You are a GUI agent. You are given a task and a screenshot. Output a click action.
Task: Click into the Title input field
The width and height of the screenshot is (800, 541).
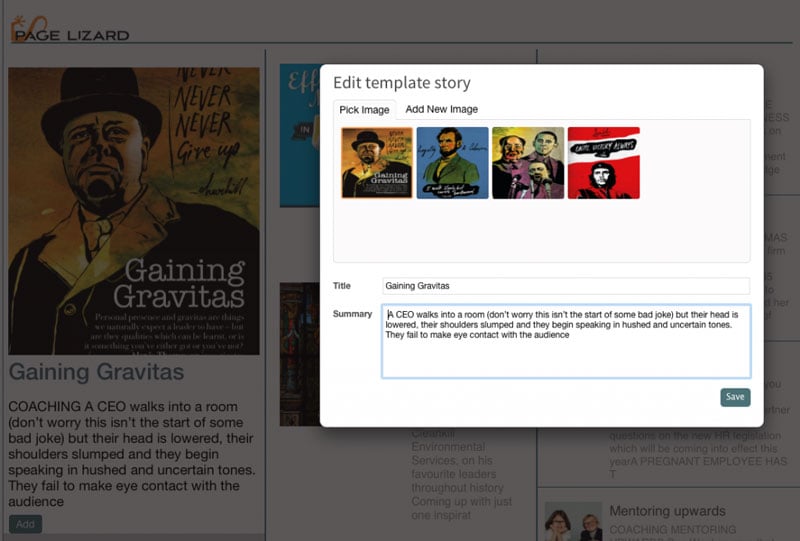pyautogui.click(x=566, y=286)
